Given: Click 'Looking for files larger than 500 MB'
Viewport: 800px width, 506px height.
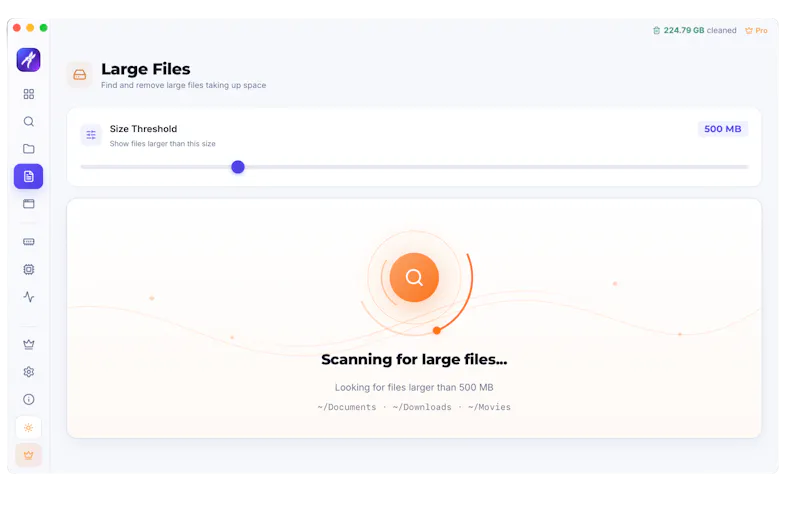Looking at the screenshot, I should [x=414, y=387].
